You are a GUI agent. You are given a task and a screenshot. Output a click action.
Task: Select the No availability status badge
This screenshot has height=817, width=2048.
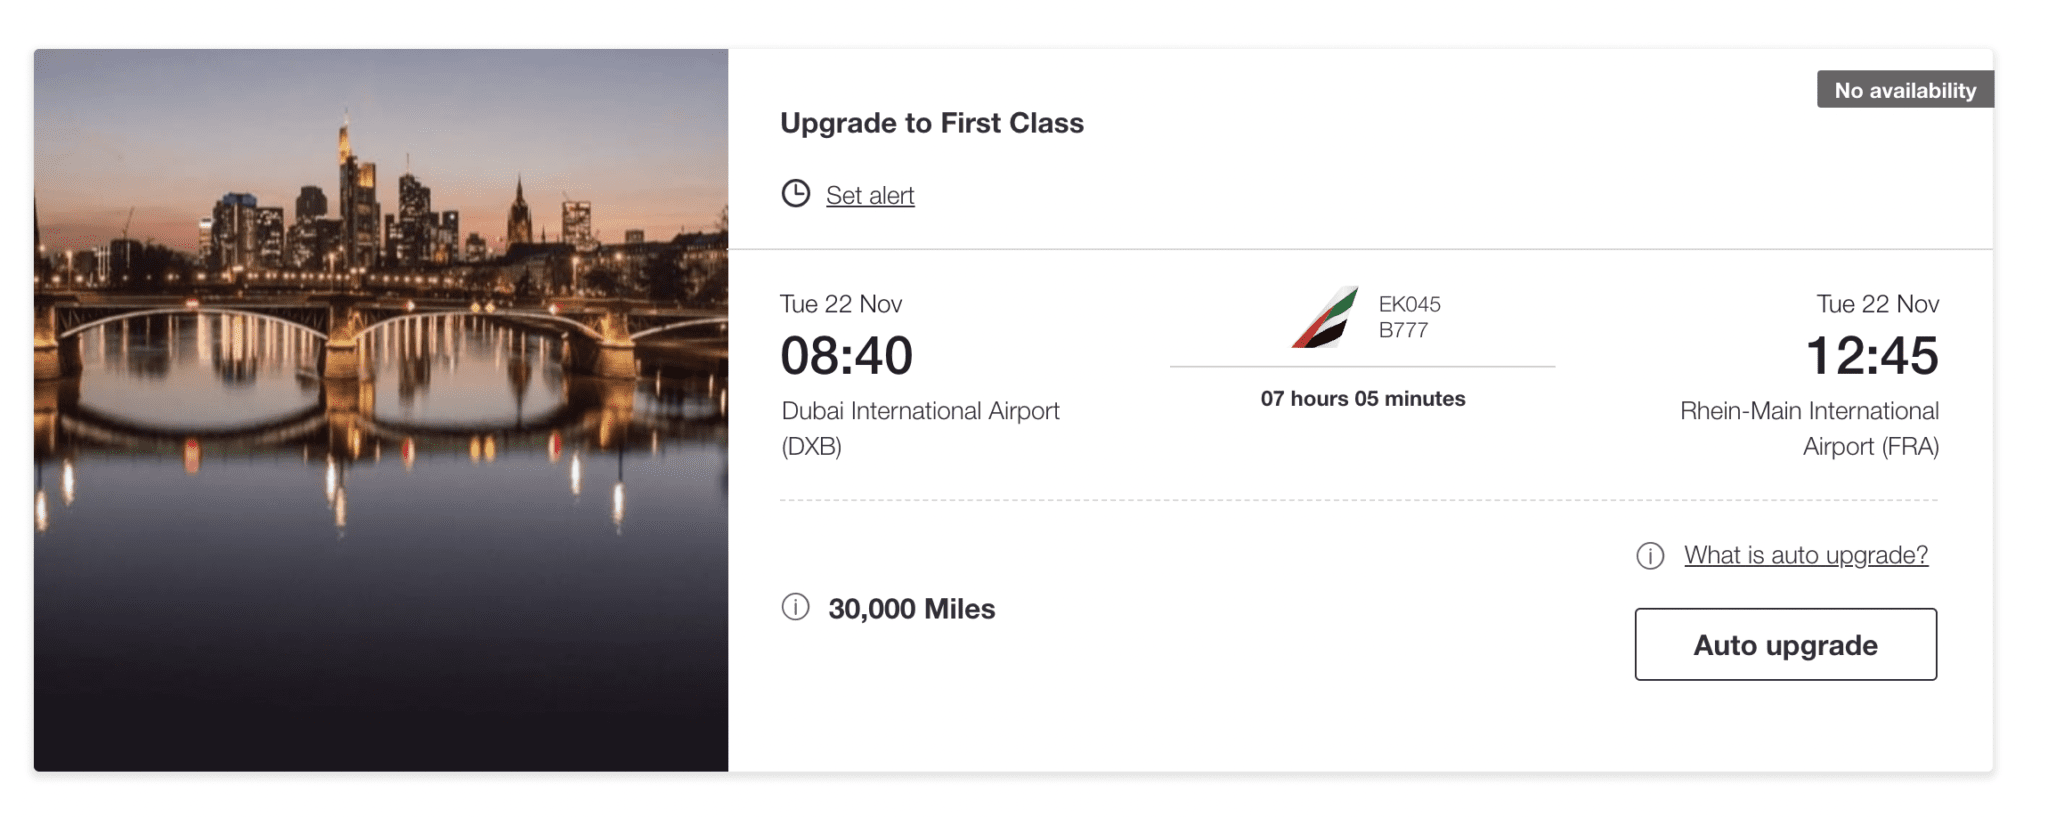(1904, 89)
